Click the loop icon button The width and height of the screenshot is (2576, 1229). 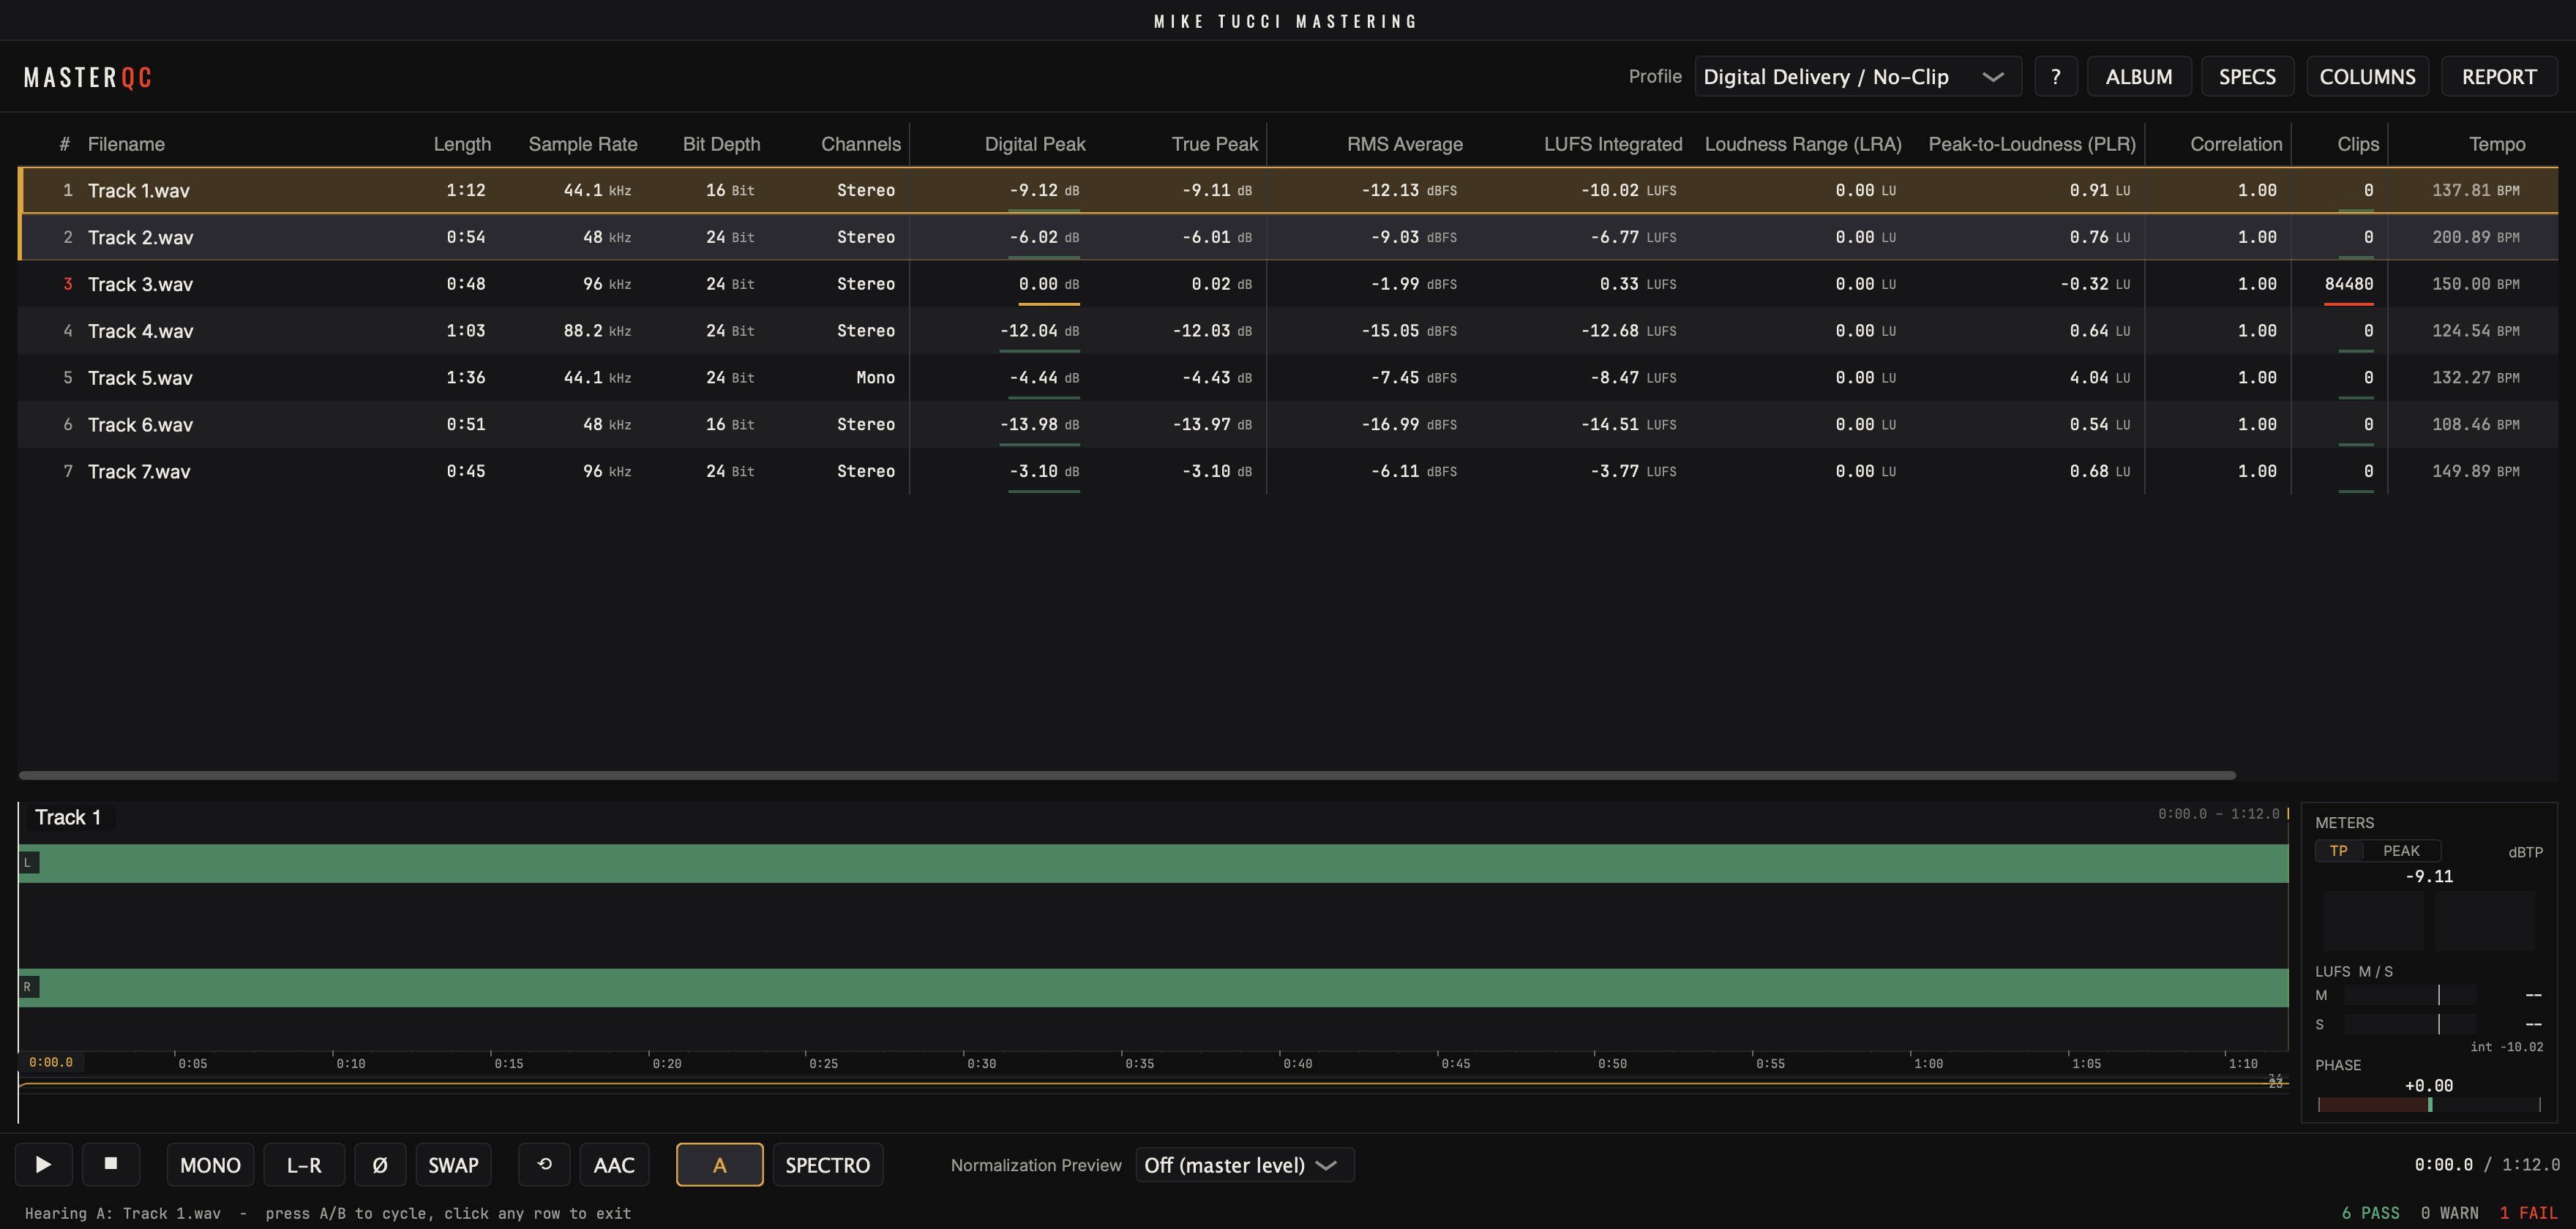(544, 1164)
